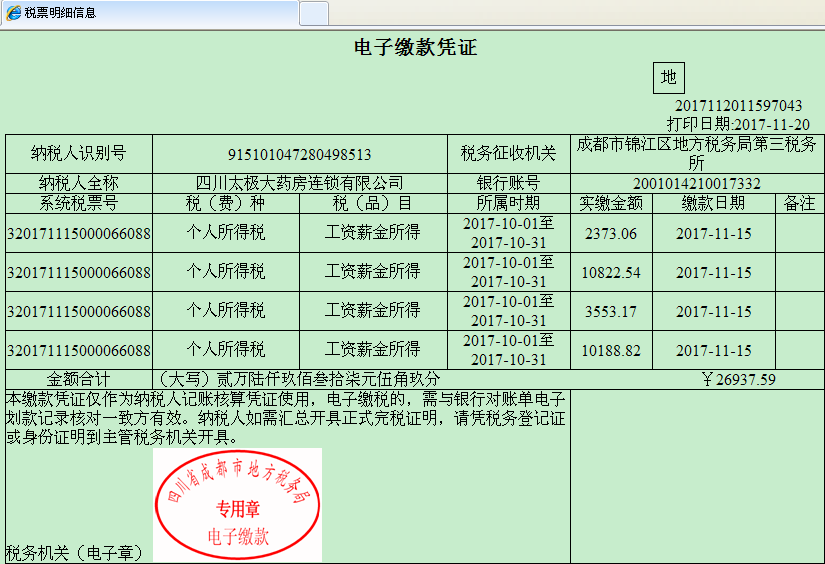Click the 本缴款凭证 notice paragraph
The height and width of the screenshot is (564, 825).
tap(286, 418)
